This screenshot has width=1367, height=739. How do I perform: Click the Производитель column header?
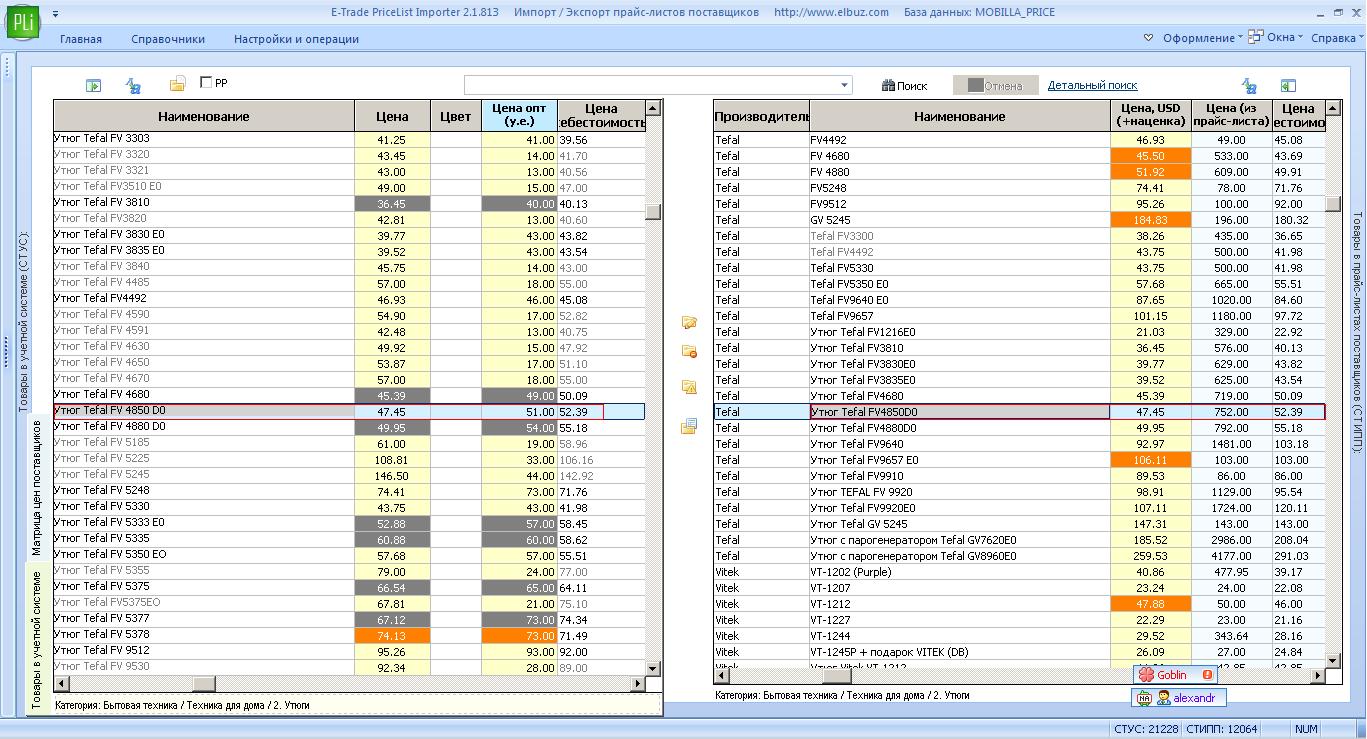coord(761,116)
